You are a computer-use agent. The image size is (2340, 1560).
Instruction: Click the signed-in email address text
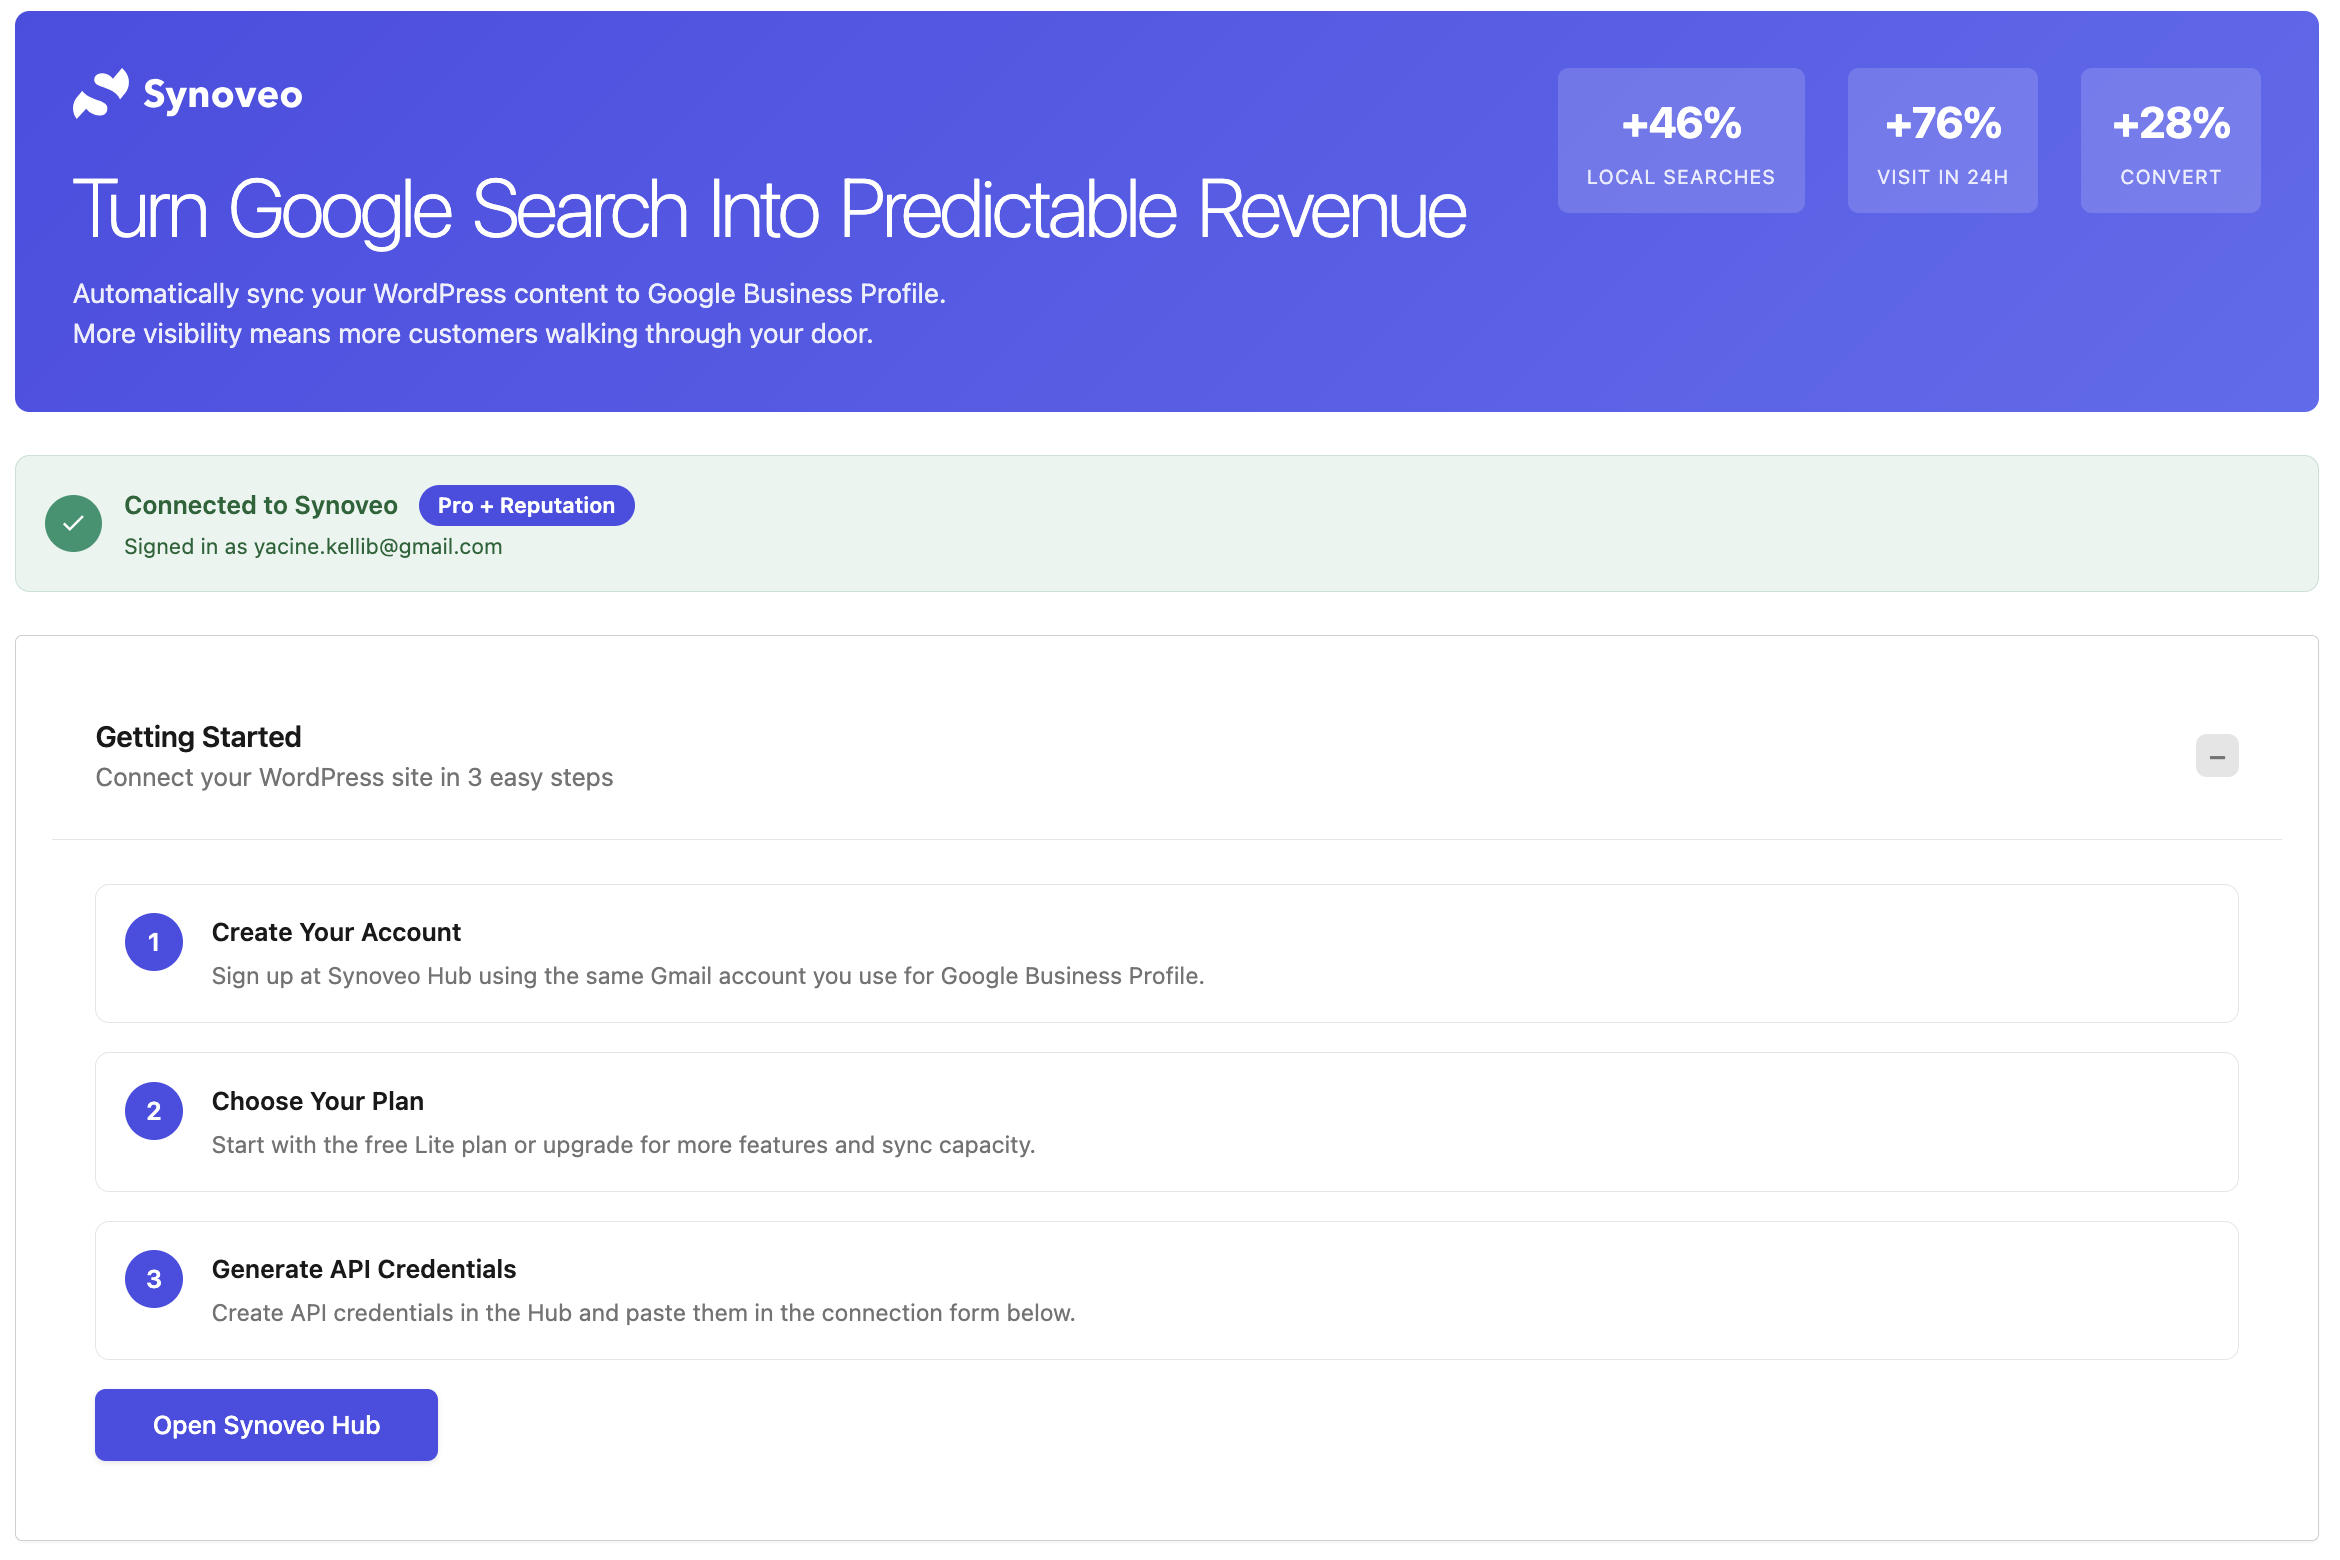(378, 547)
